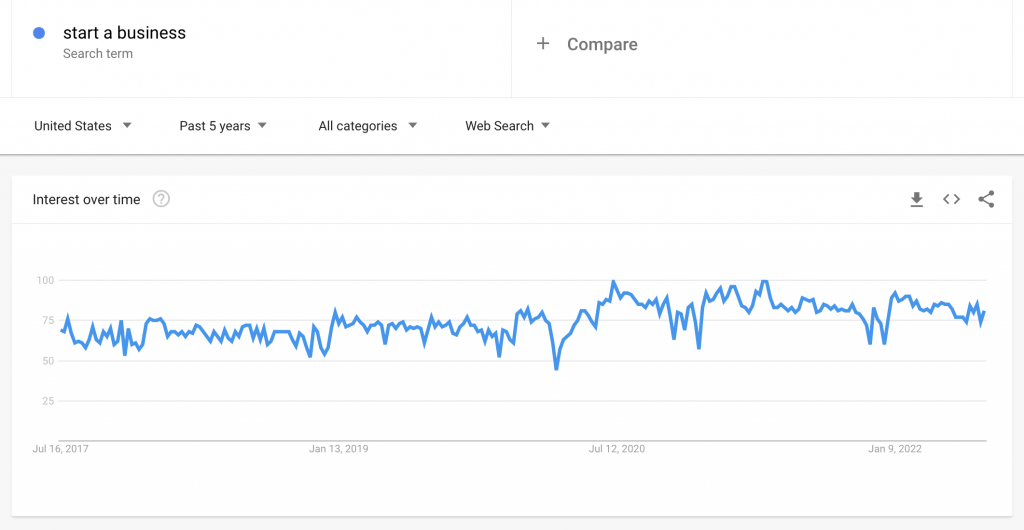Click the lowest dip in the trend line
1024x530 pixels.
click(x=556, y=369)
